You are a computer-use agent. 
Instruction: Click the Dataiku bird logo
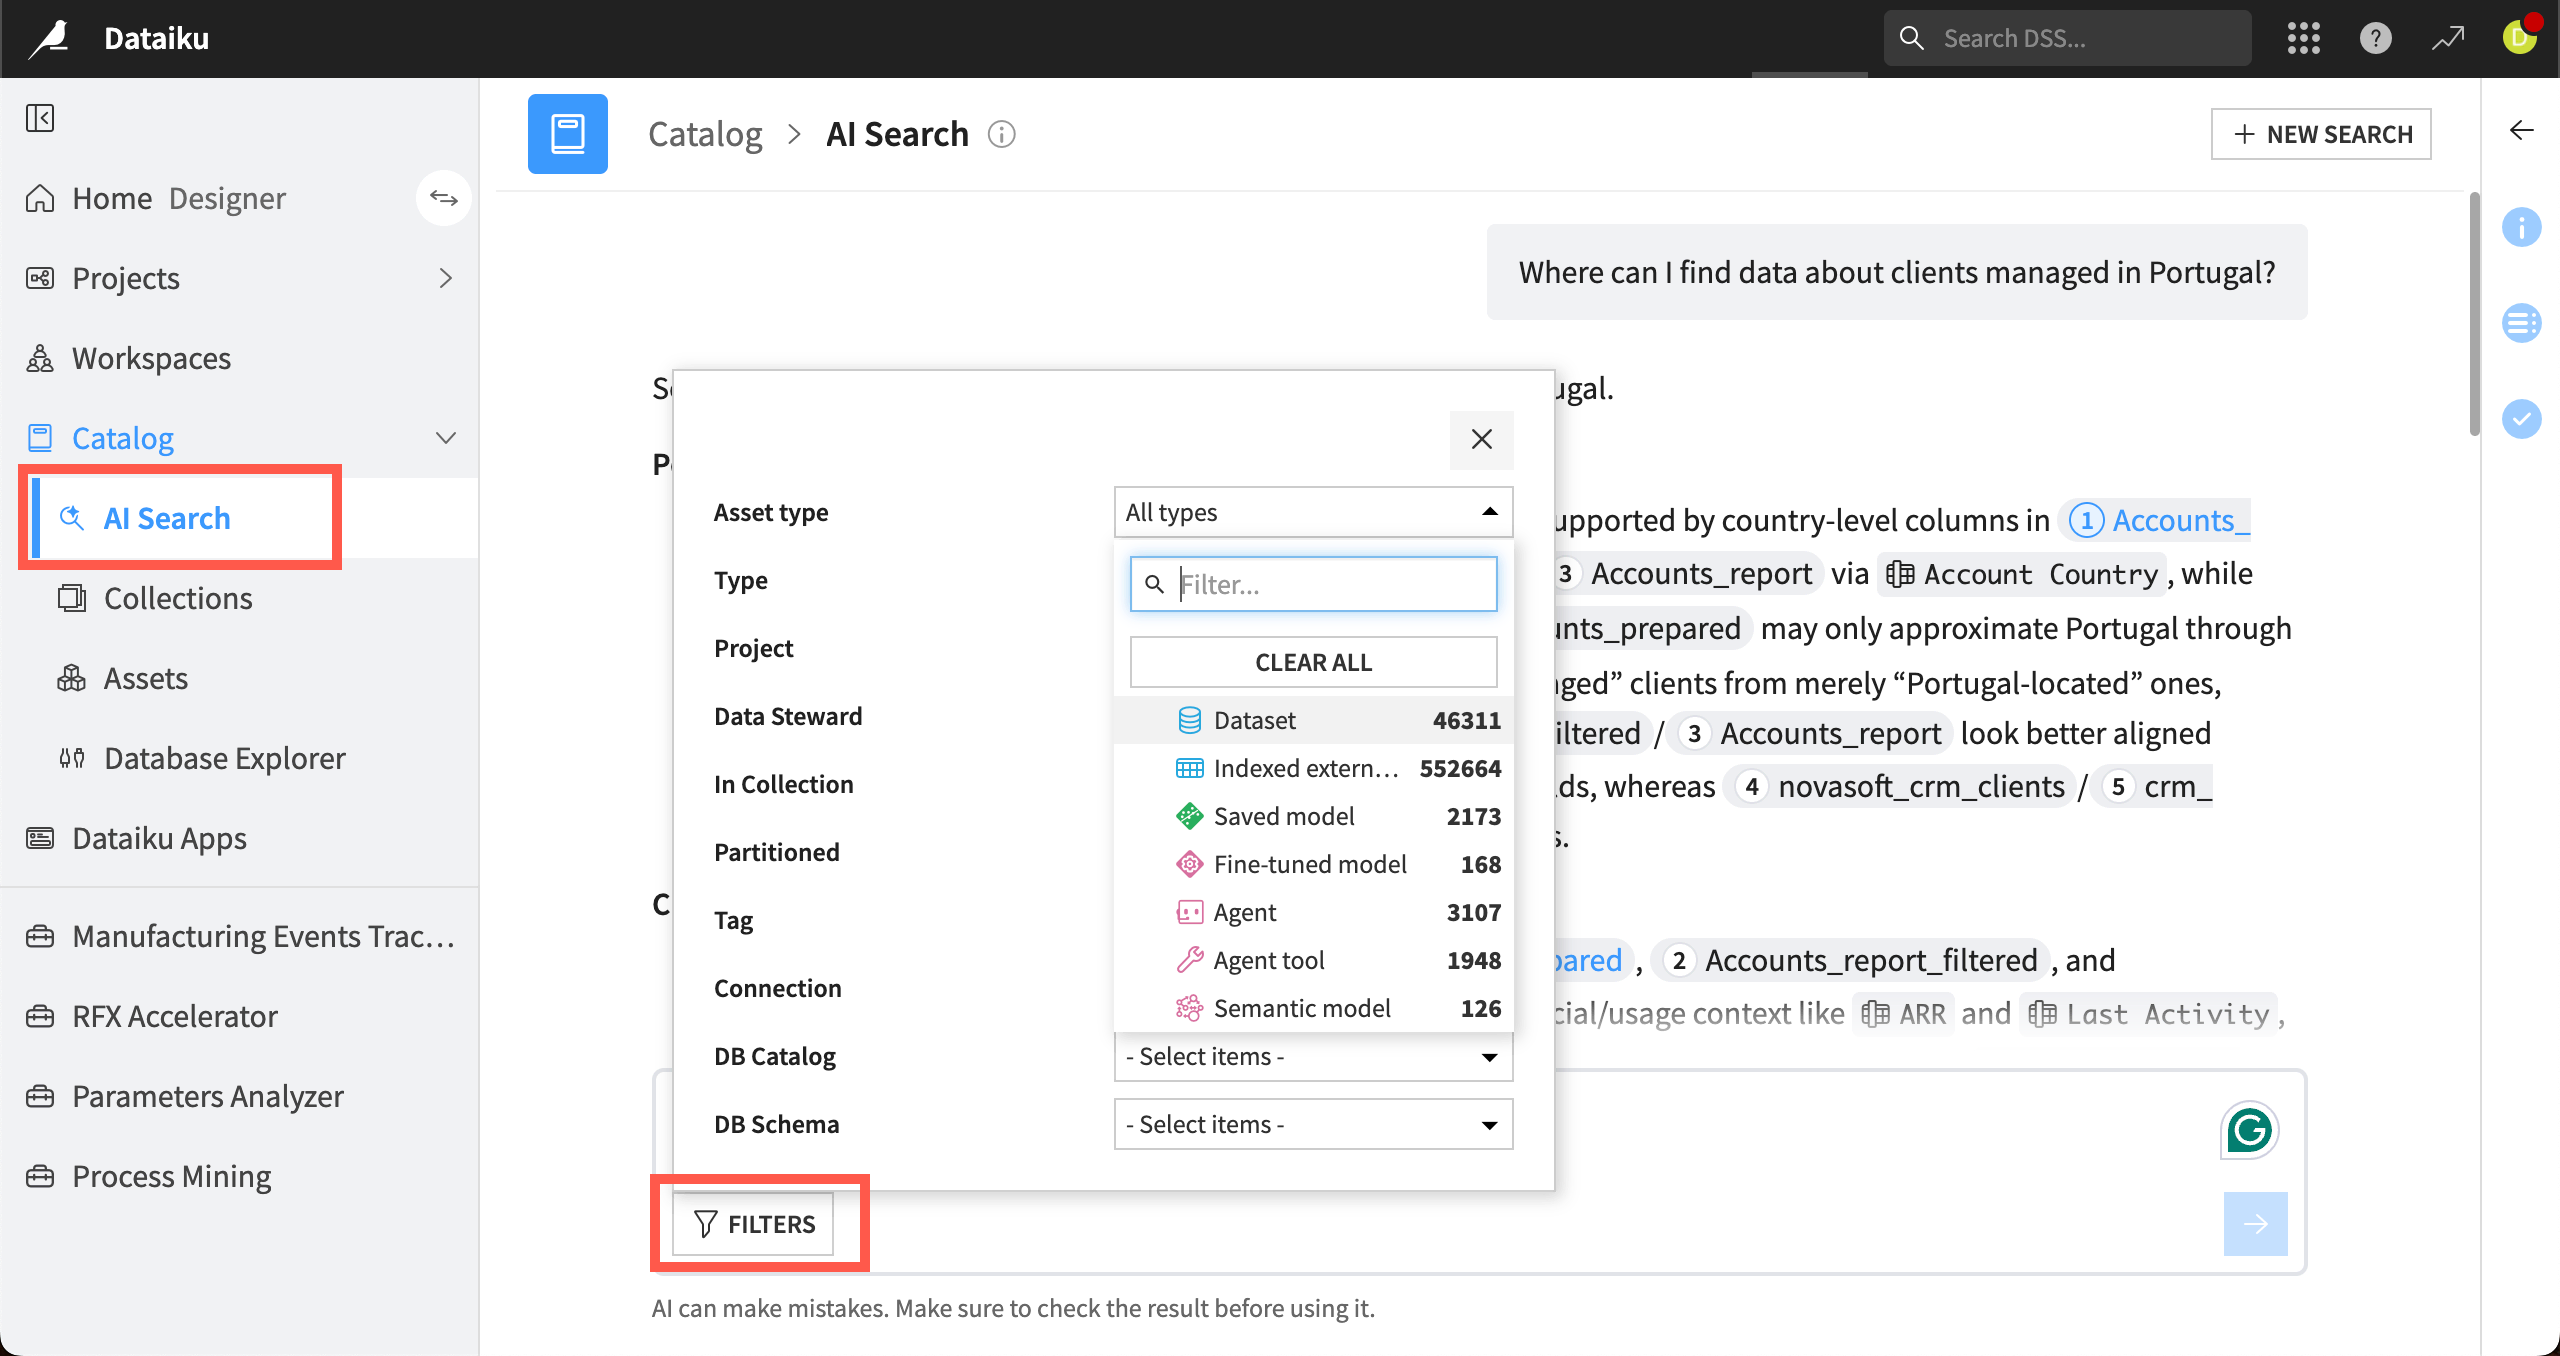coord(49,38)
